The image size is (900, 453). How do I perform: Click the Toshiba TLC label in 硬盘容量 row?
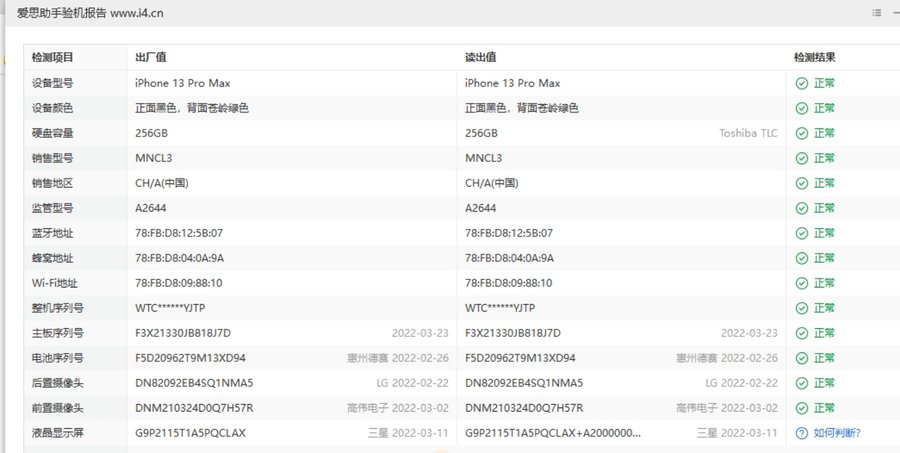(x=748, y=133)
